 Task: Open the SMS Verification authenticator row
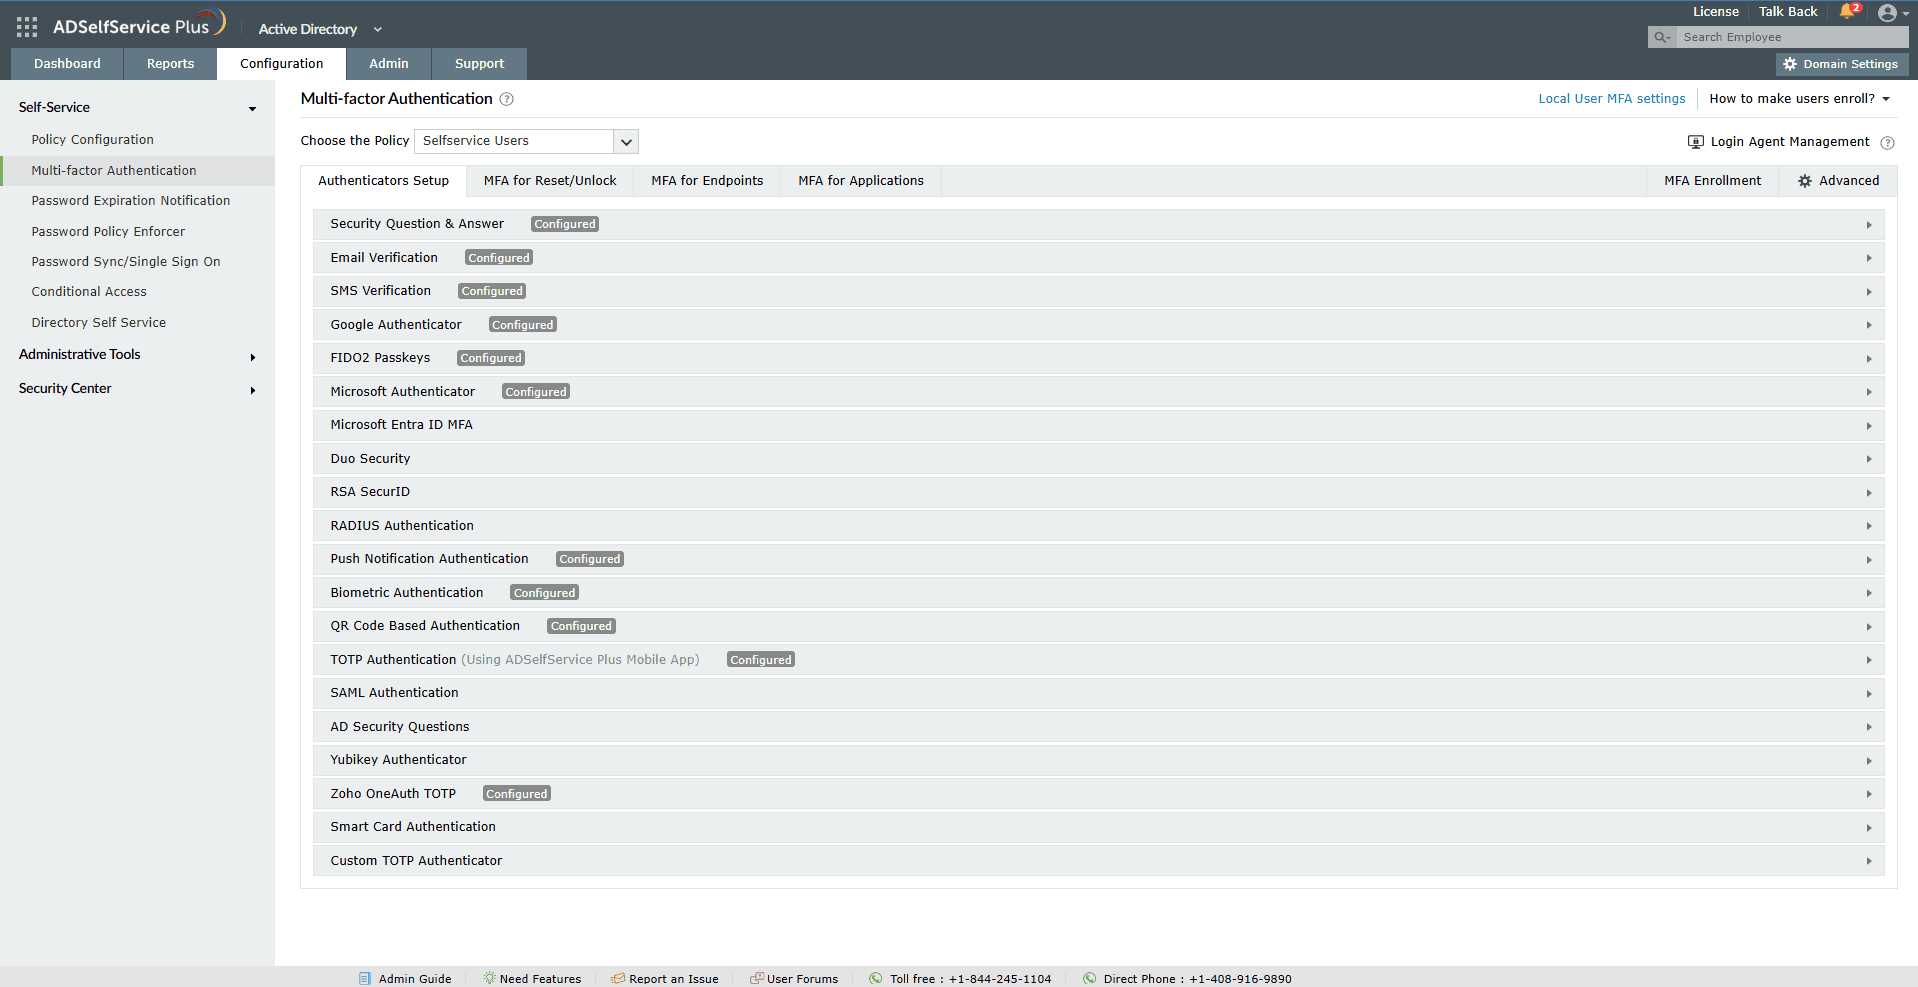click(x=1098, y=291)
